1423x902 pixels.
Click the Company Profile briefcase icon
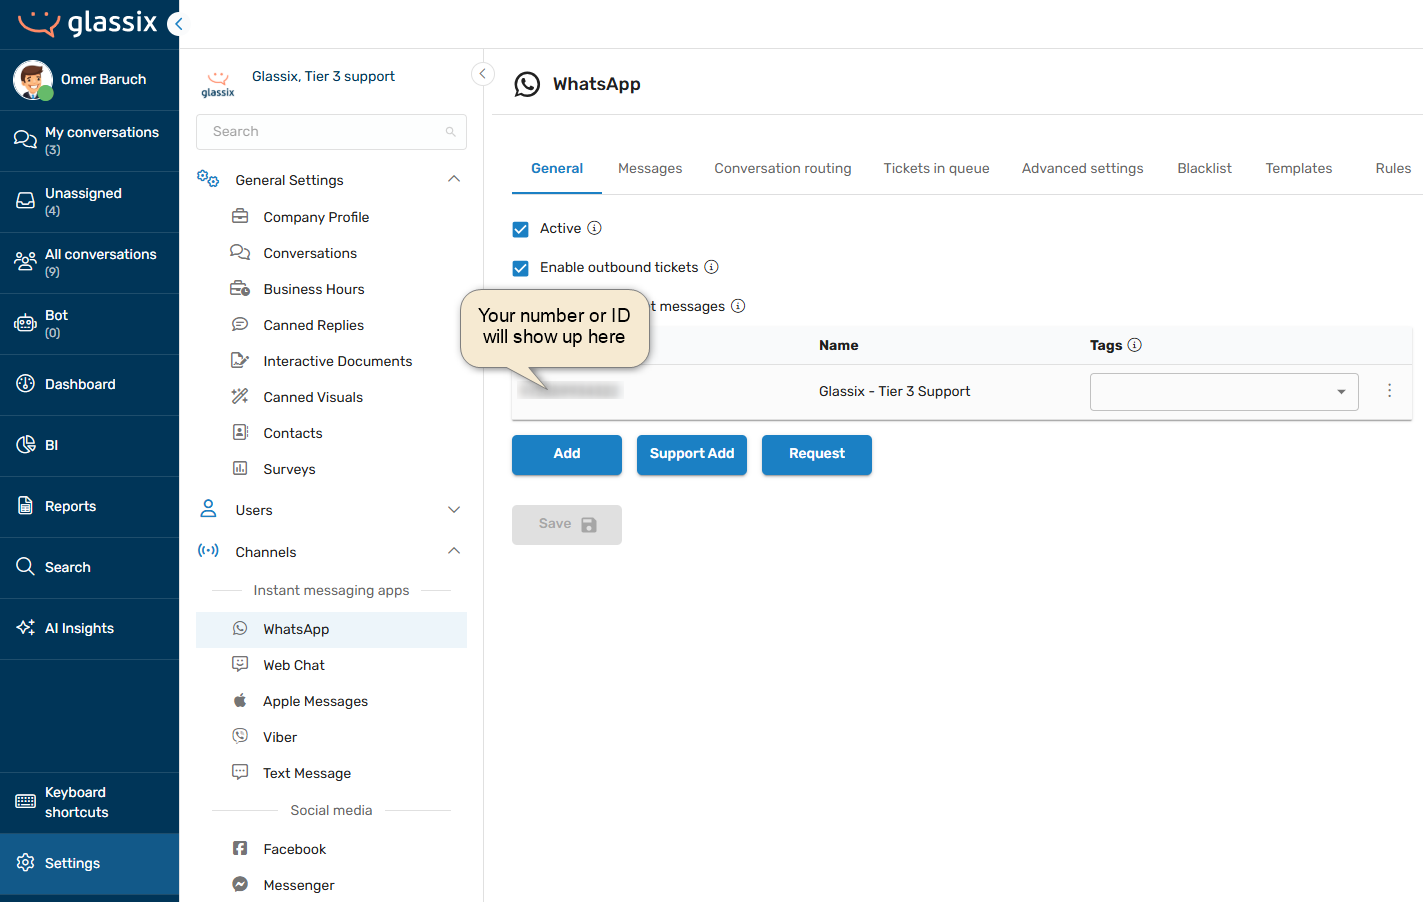(x=240, y=216)
